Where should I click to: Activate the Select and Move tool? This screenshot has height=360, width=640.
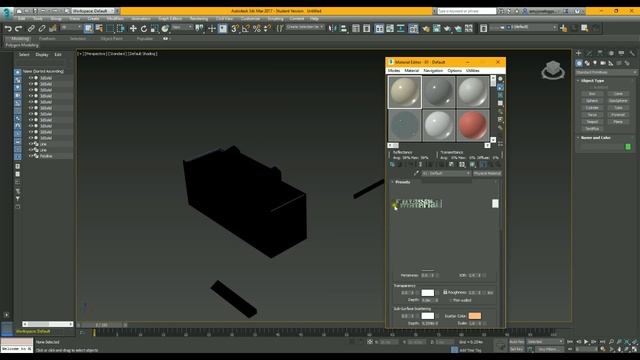point(133,28)
